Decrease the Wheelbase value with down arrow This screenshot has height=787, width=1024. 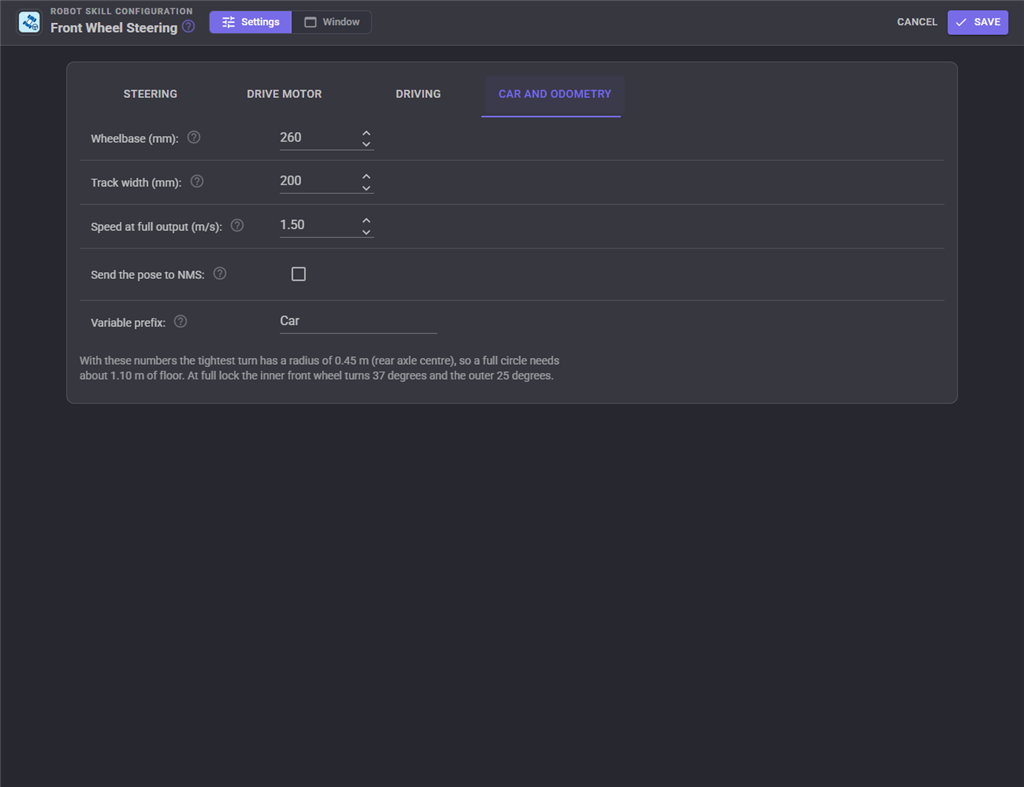click(366, 144)
